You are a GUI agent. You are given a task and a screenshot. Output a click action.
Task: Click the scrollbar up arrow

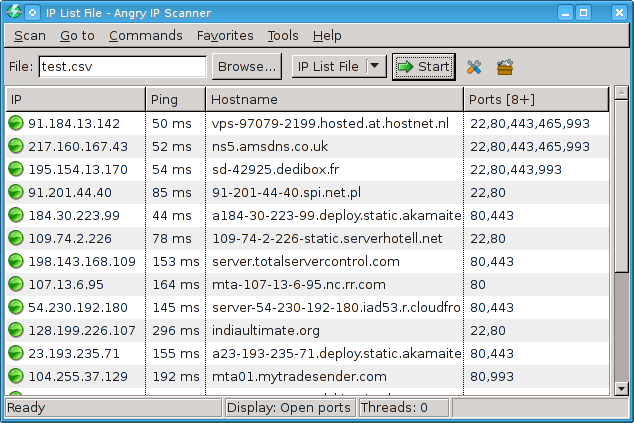pos(621,93)
